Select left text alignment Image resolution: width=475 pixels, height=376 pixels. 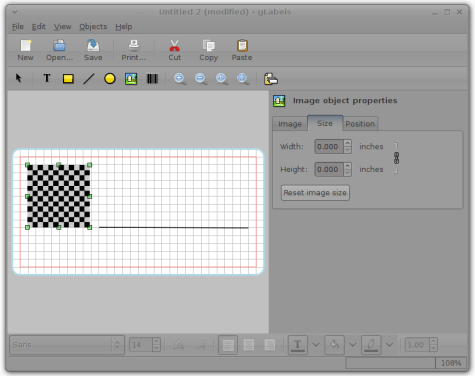tap(228, 345)
